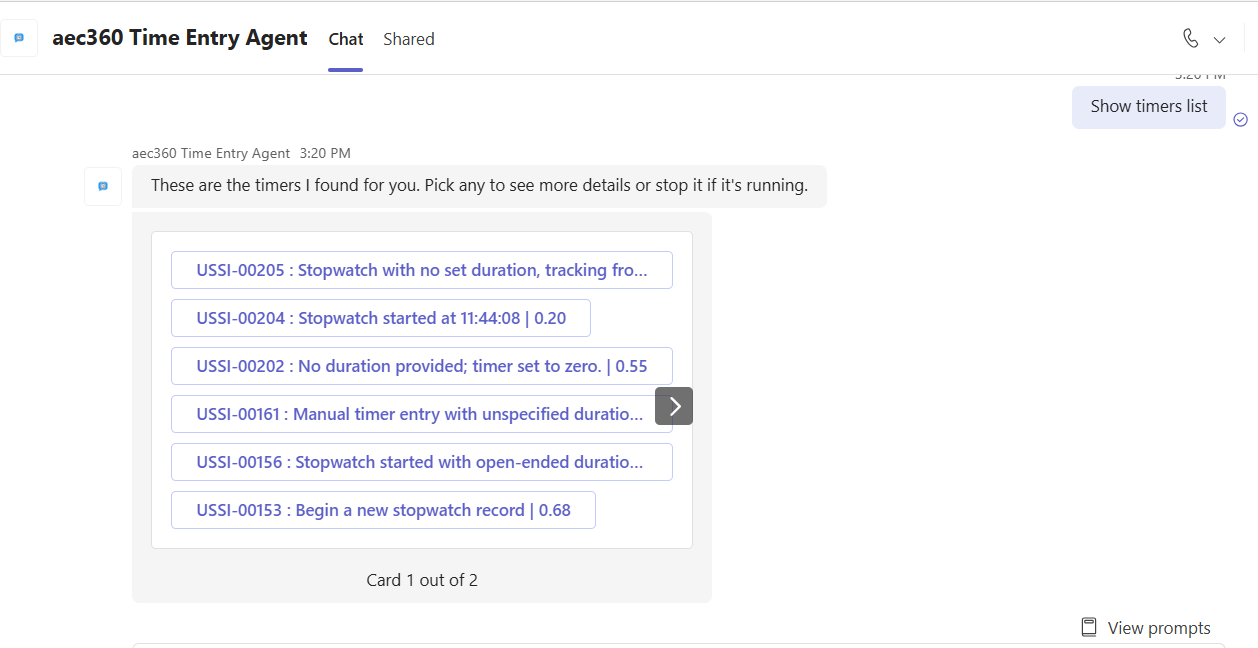Open USSI-00161 manual timer entry
Viewport: 1258px width, 648px height.
click(x=412, y=414)
